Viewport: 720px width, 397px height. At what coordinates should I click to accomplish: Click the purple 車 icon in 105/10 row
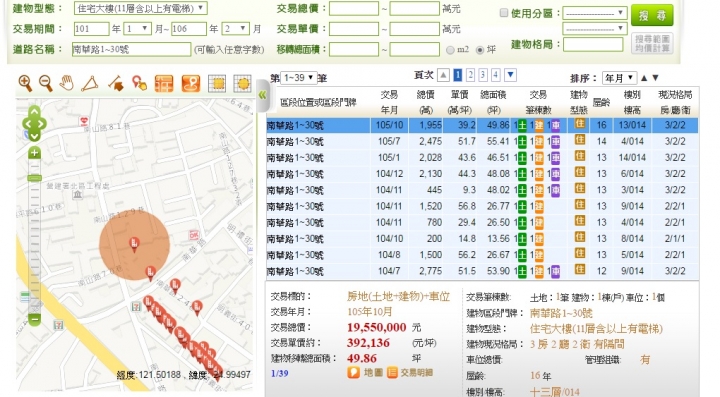[x=556, y=125]
